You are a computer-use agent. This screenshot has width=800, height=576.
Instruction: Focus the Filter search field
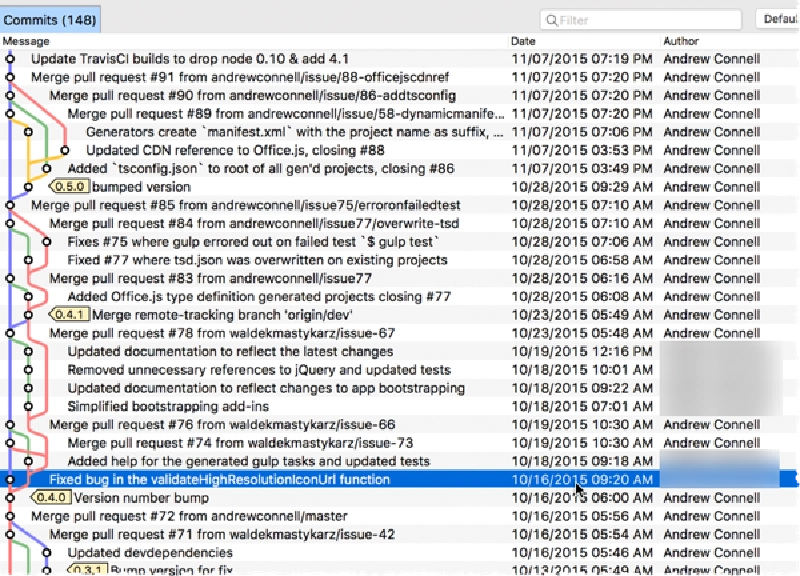[640, 20]
